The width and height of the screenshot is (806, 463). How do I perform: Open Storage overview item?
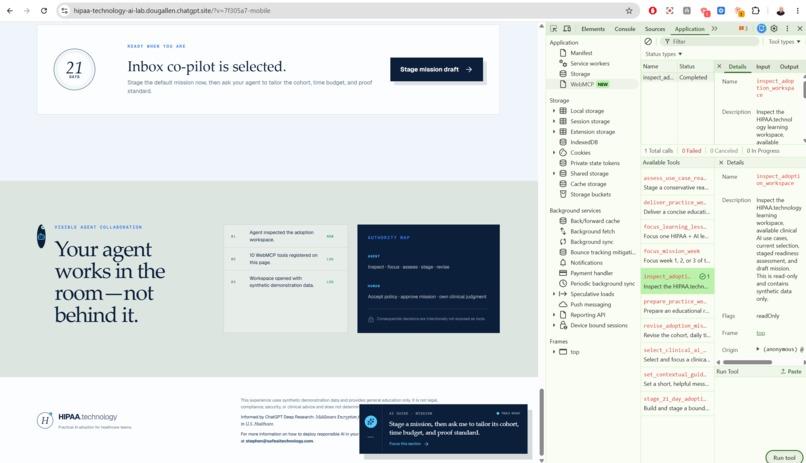coord(580,74)
